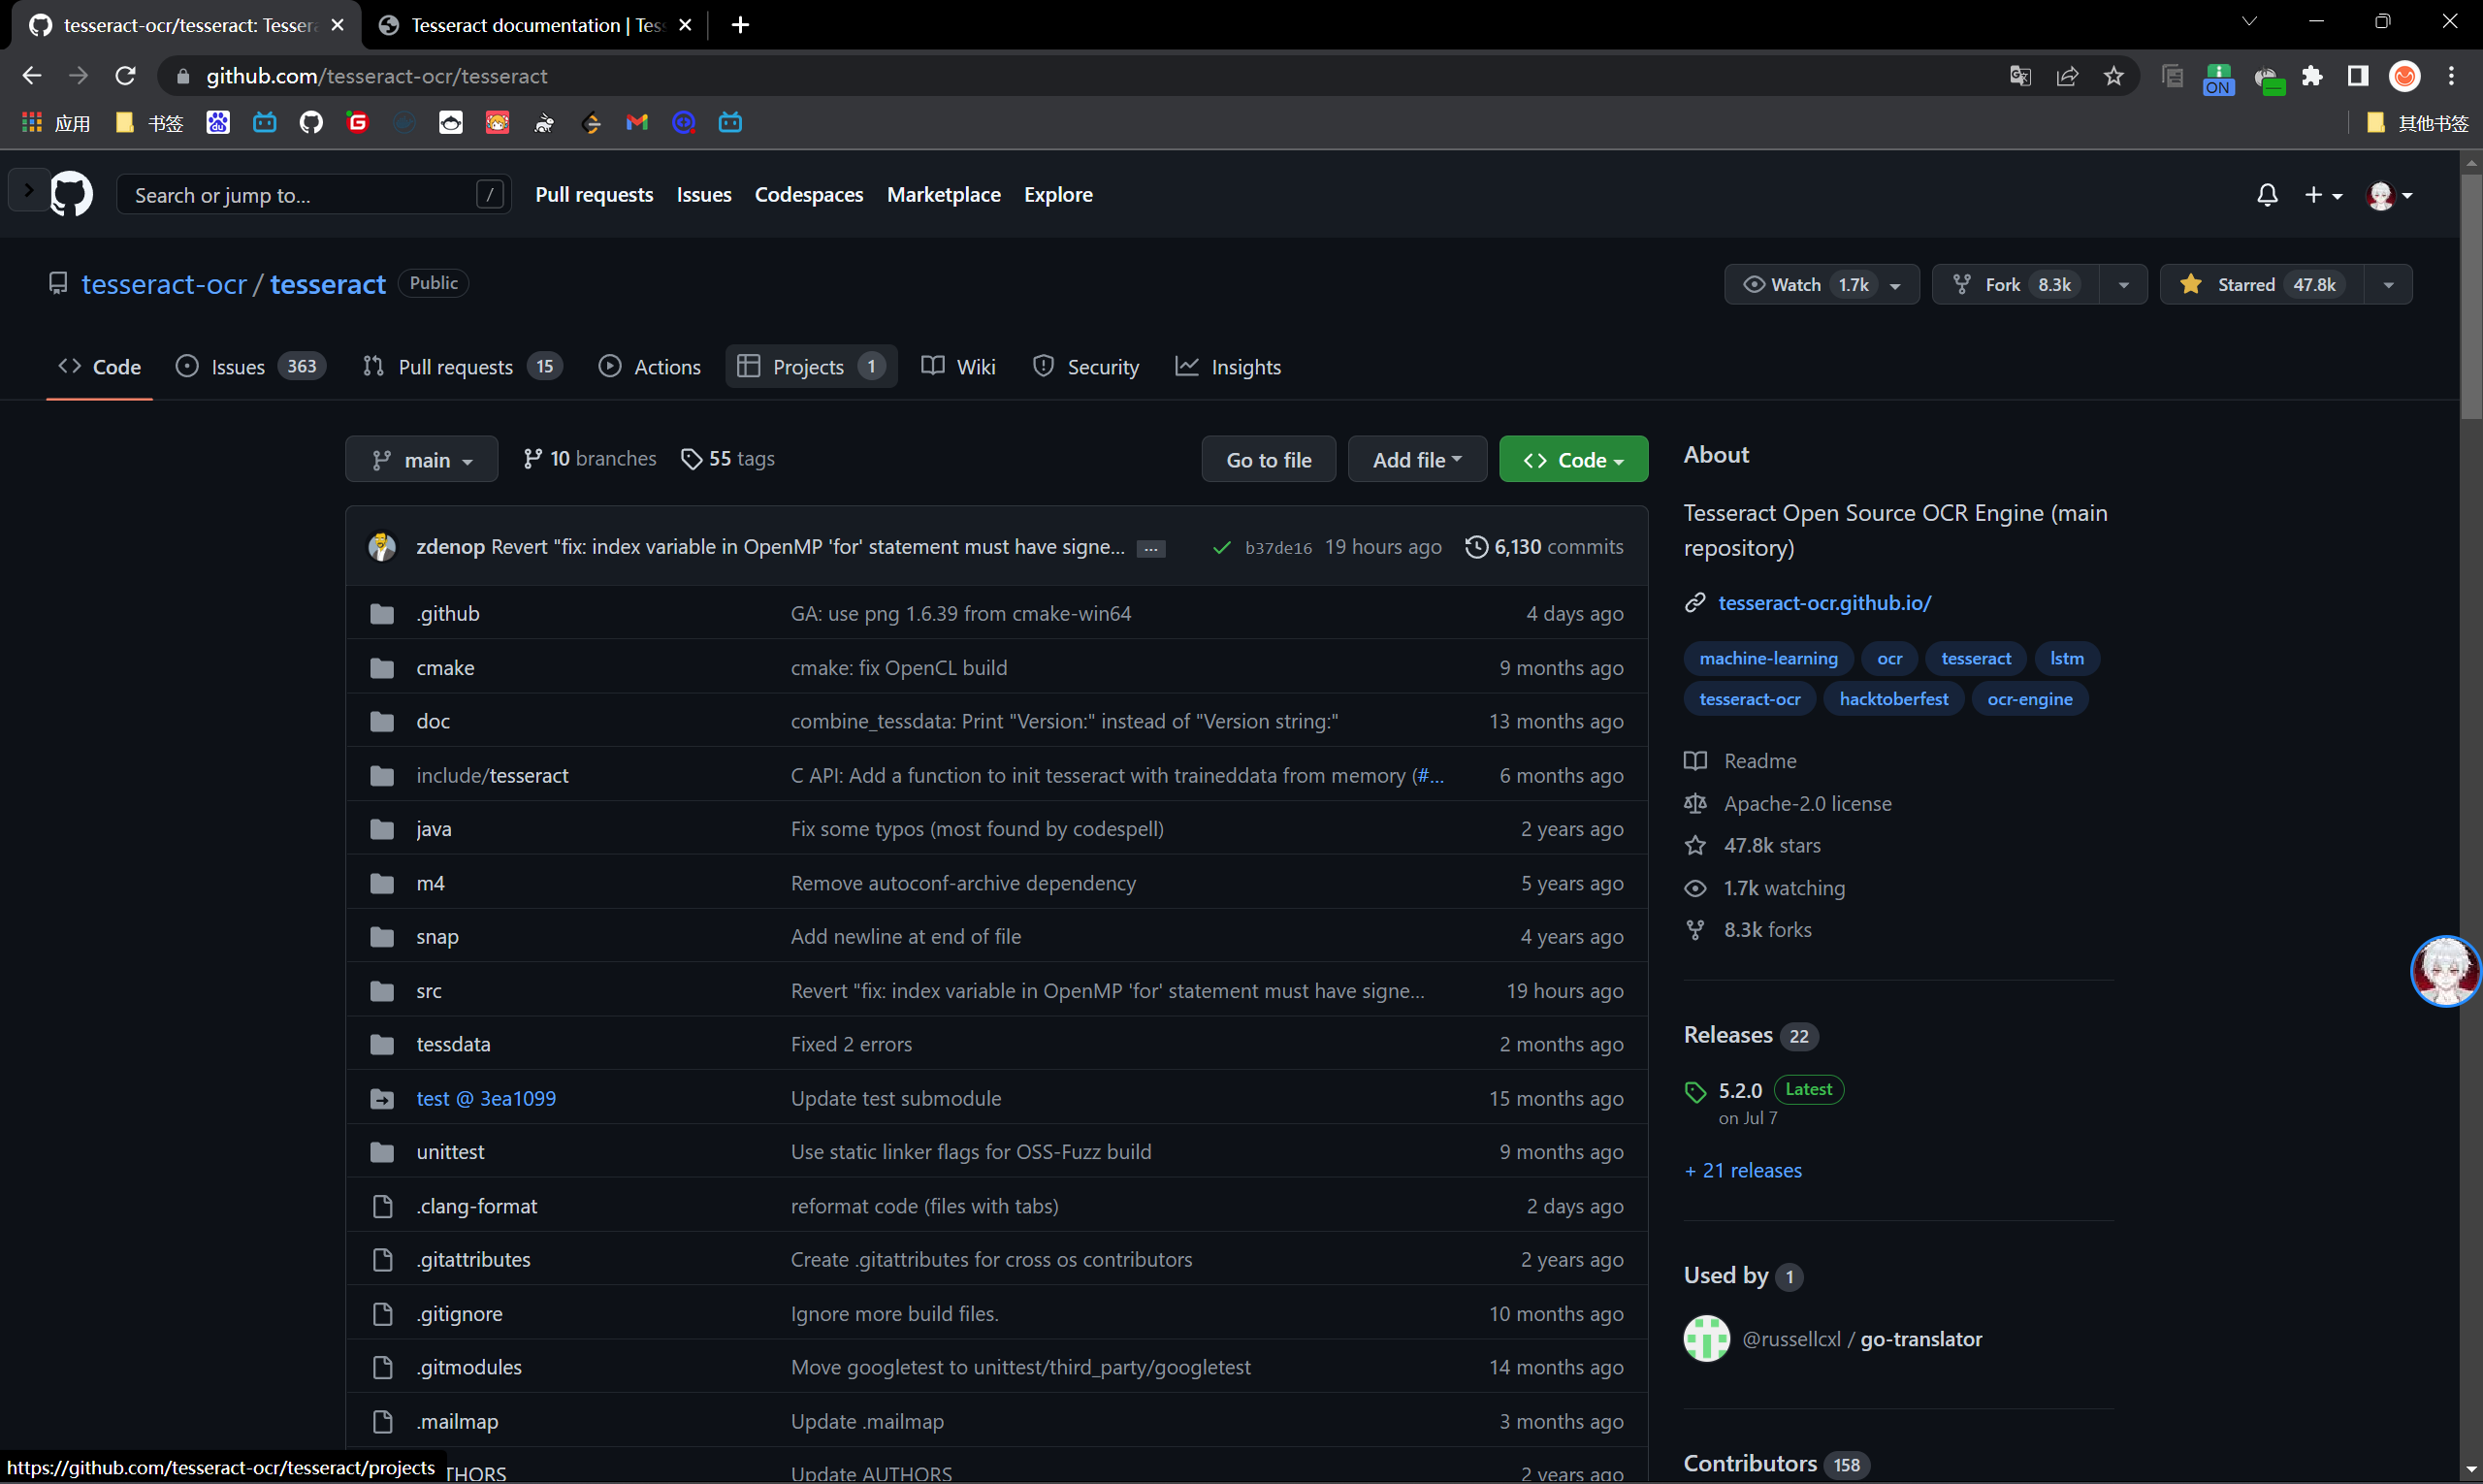Open the browser extensions puzzle icon

pyautogui.click(x=2312, y=76)
